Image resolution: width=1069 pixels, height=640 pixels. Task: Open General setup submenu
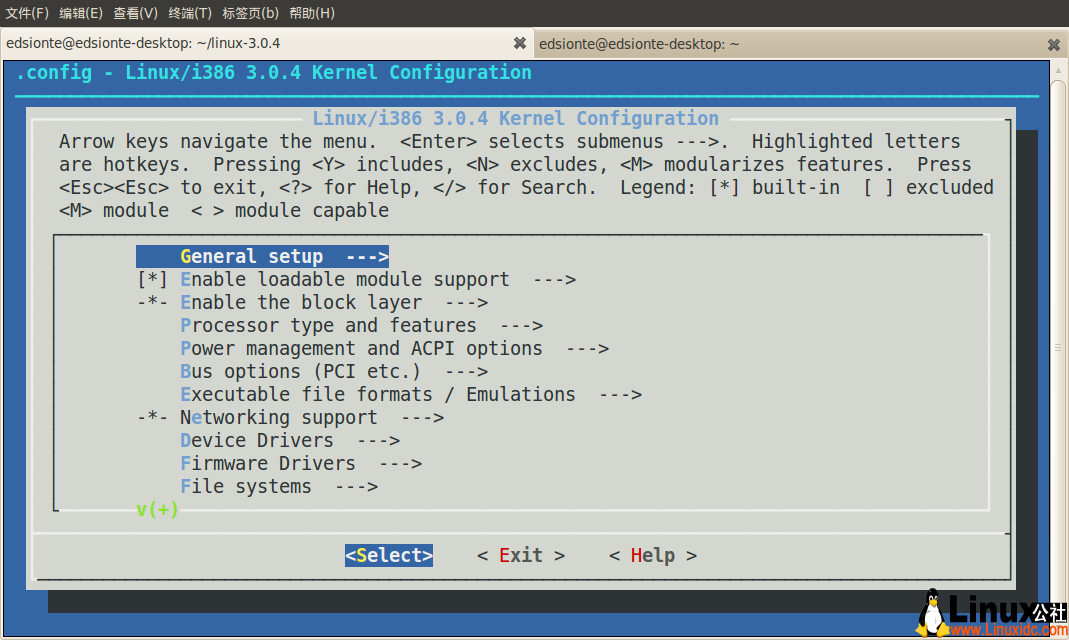[262, 257]
